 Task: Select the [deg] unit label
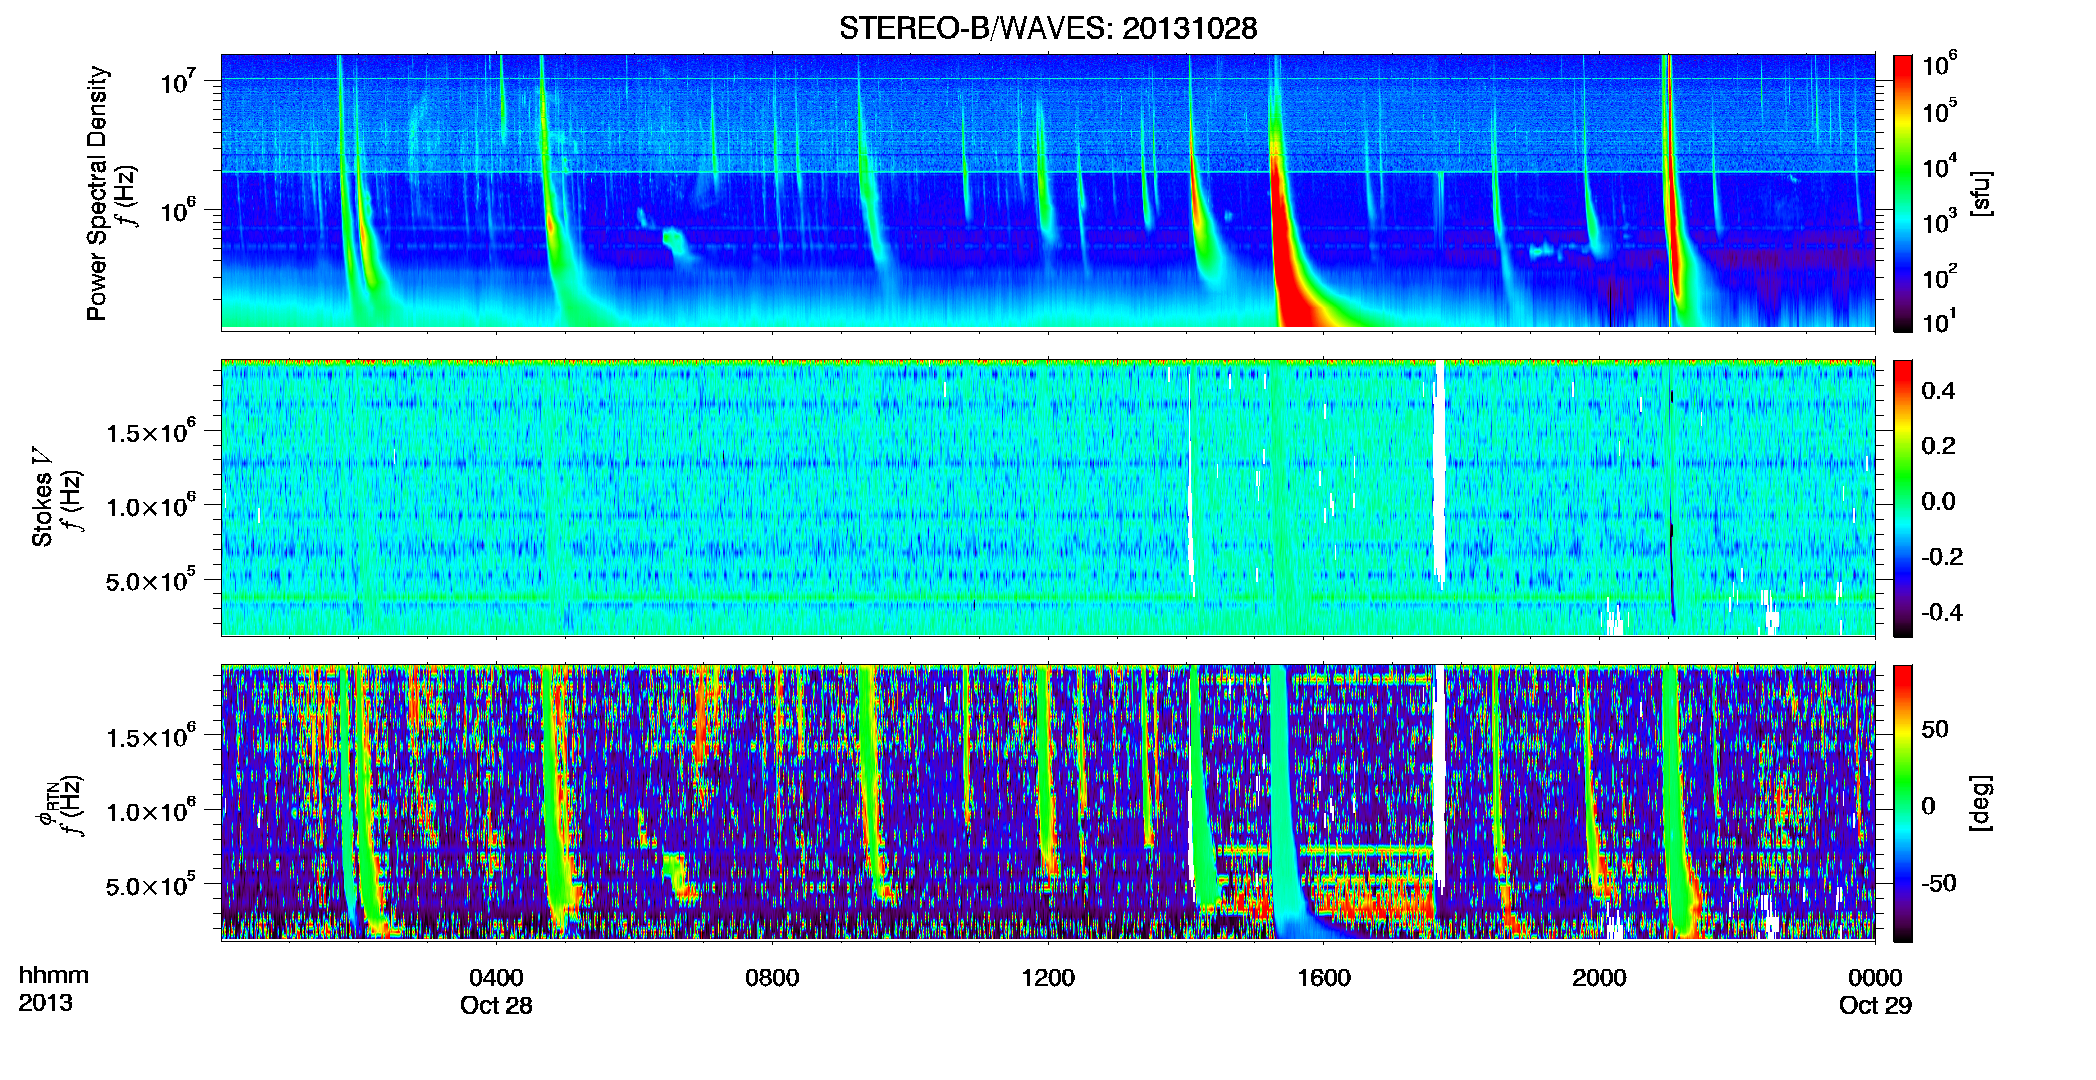pos(1981,803)
